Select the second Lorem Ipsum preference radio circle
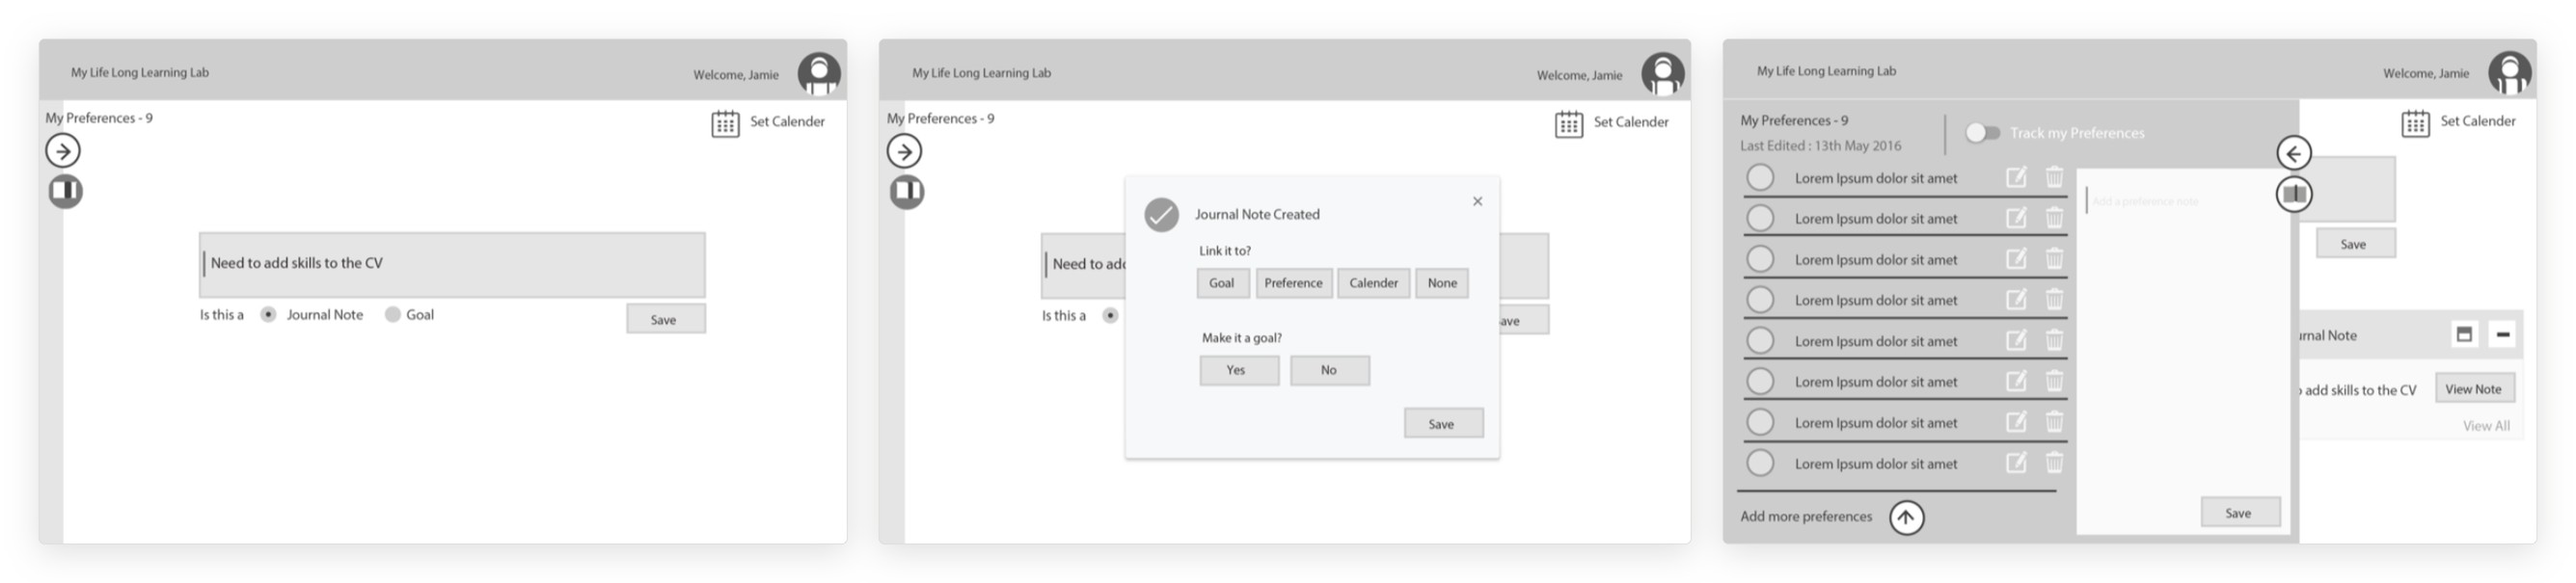 pyautogui.click(x=1760, y=218)
